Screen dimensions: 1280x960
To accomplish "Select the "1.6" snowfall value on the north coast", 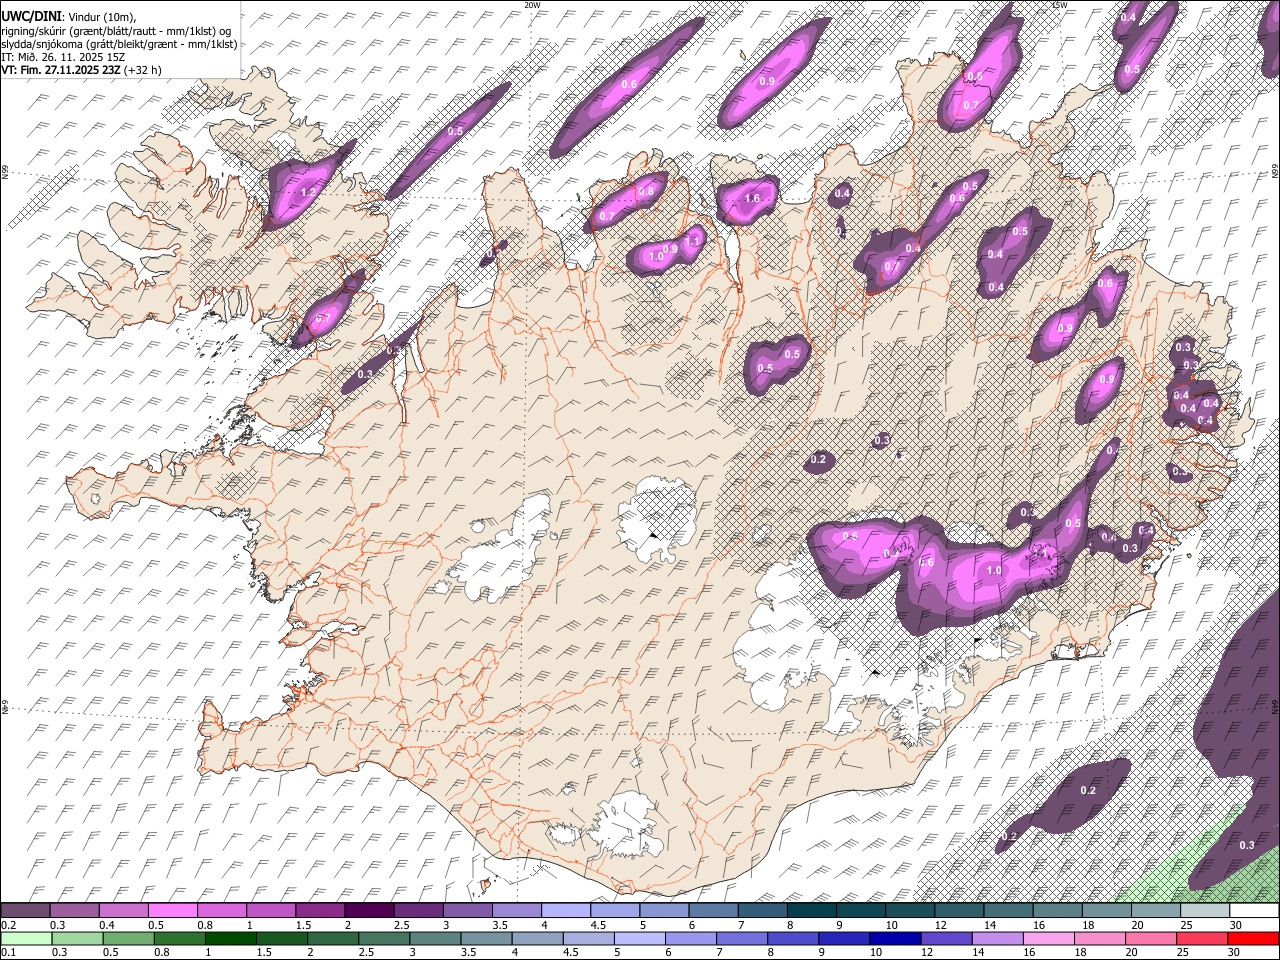I will pyautogui.click(x=753, y=199).
